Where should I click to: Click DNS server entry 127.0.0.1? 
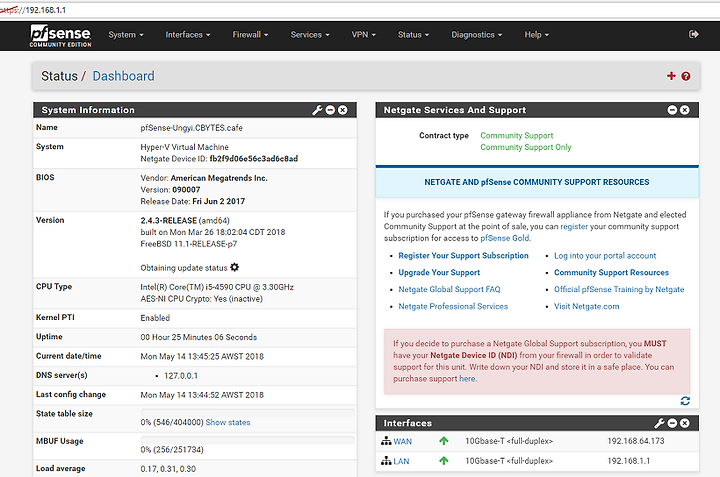(181, 376)
